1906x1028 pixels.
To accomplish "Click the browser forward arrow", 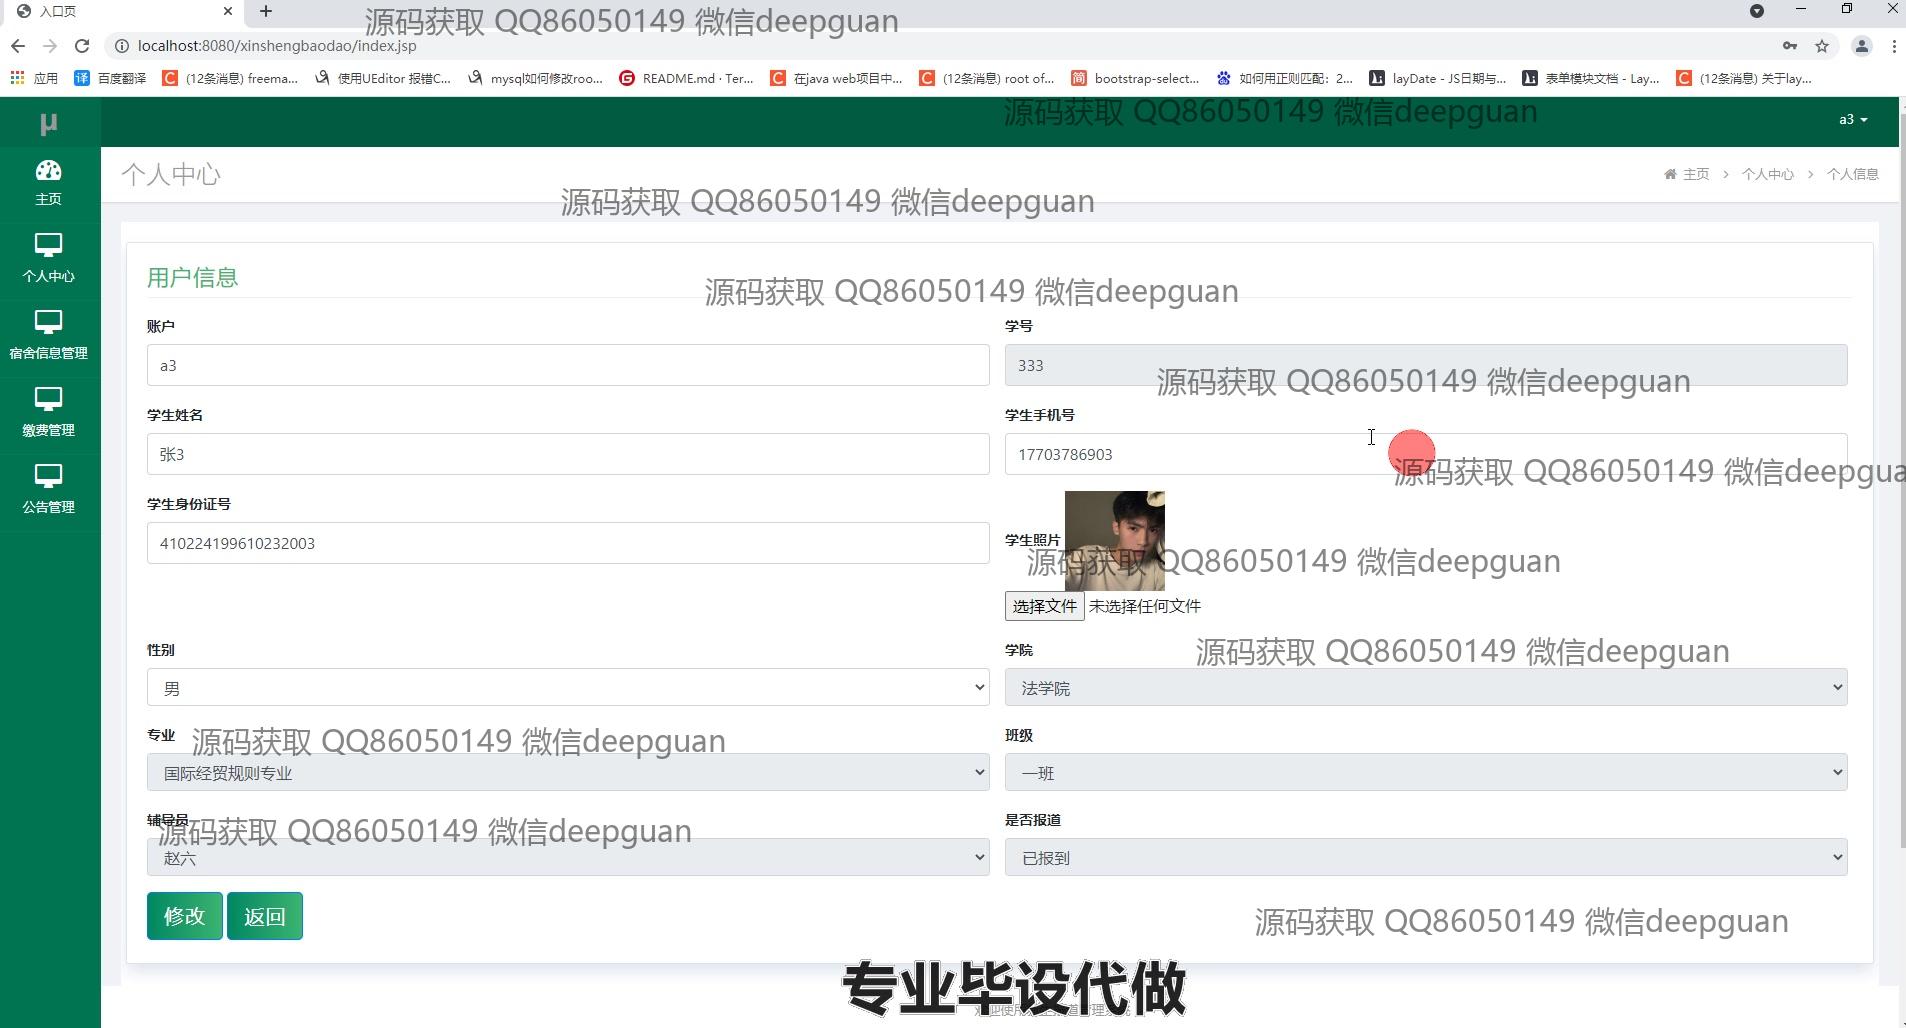I will pyautogui.click(x=50, y=46).
